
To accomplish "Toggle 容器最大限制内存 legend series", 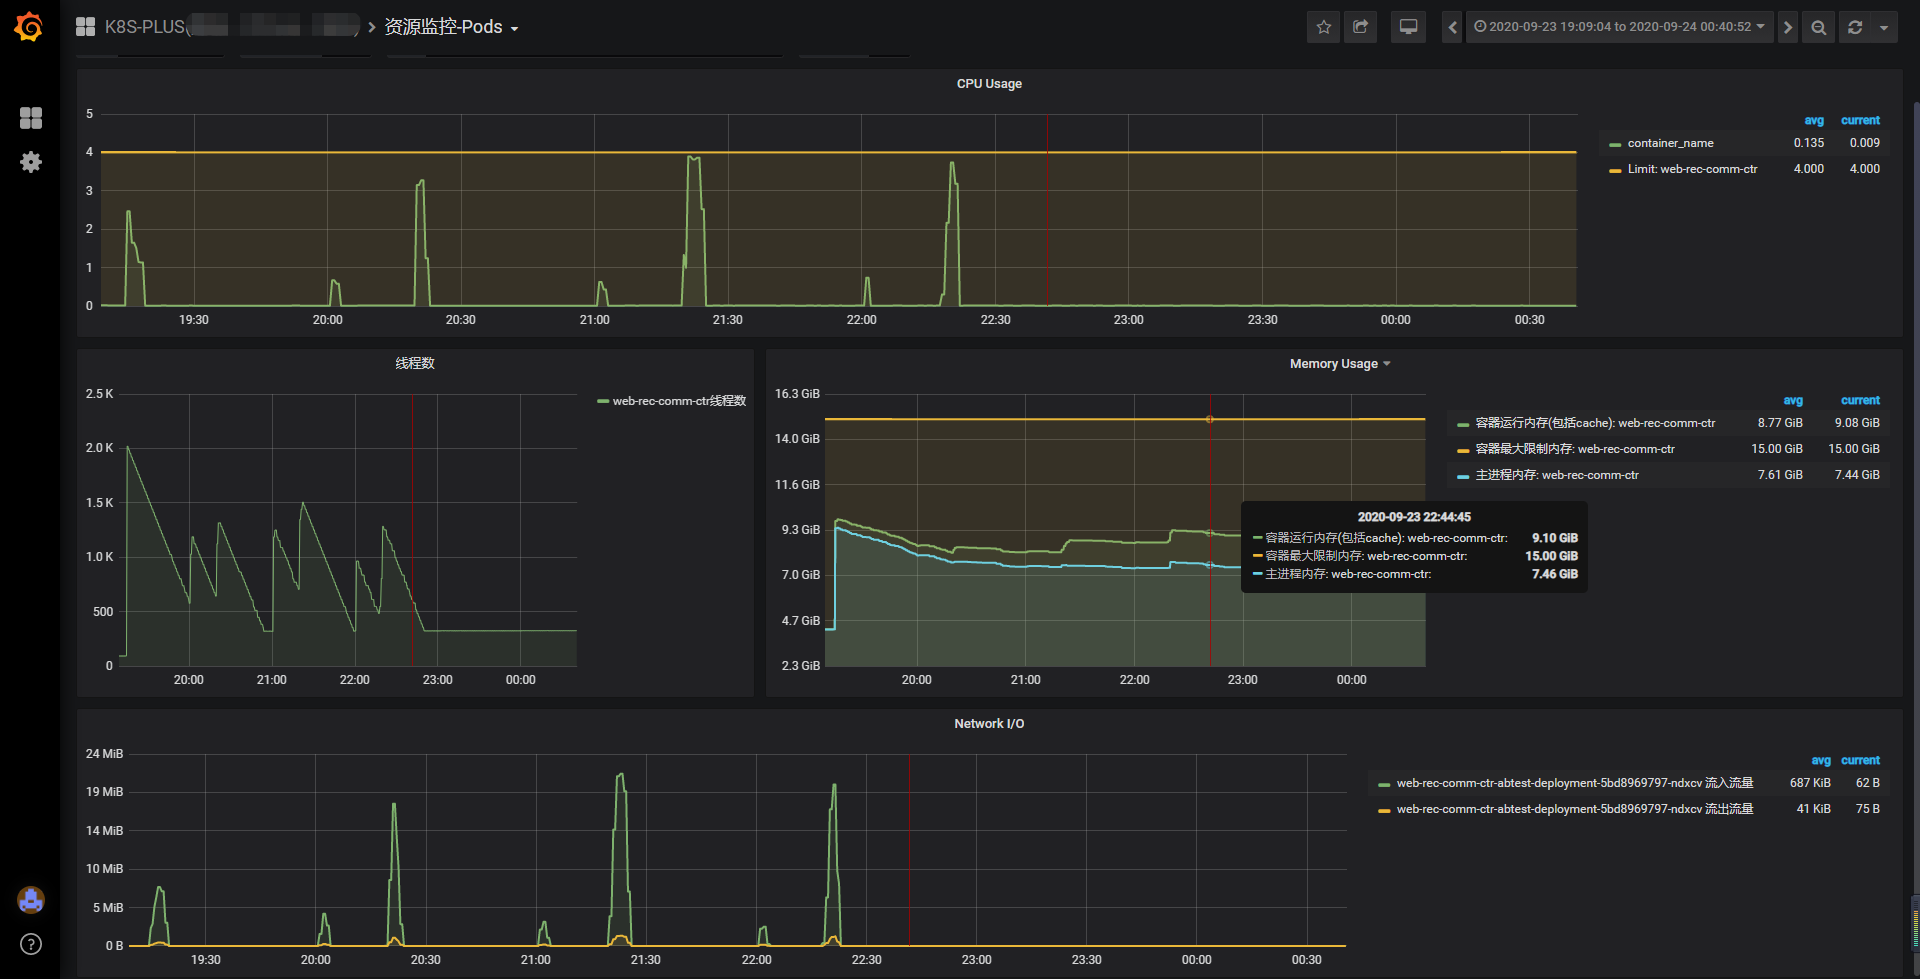I will (1575, 449).
